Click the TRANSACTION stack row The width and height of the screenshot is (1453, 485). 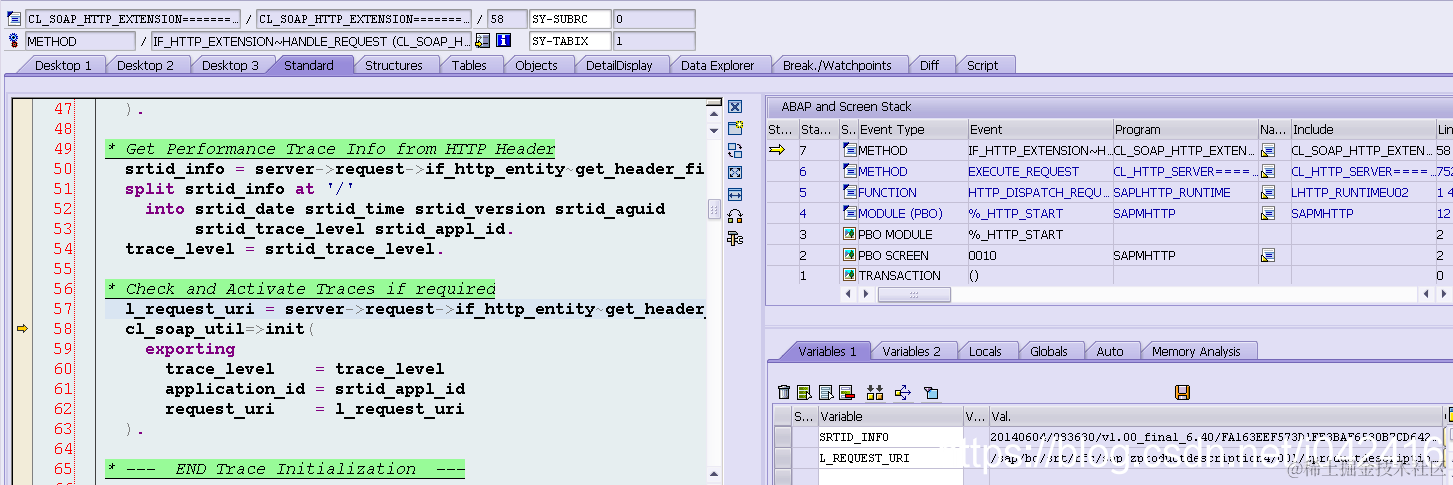1109,276
